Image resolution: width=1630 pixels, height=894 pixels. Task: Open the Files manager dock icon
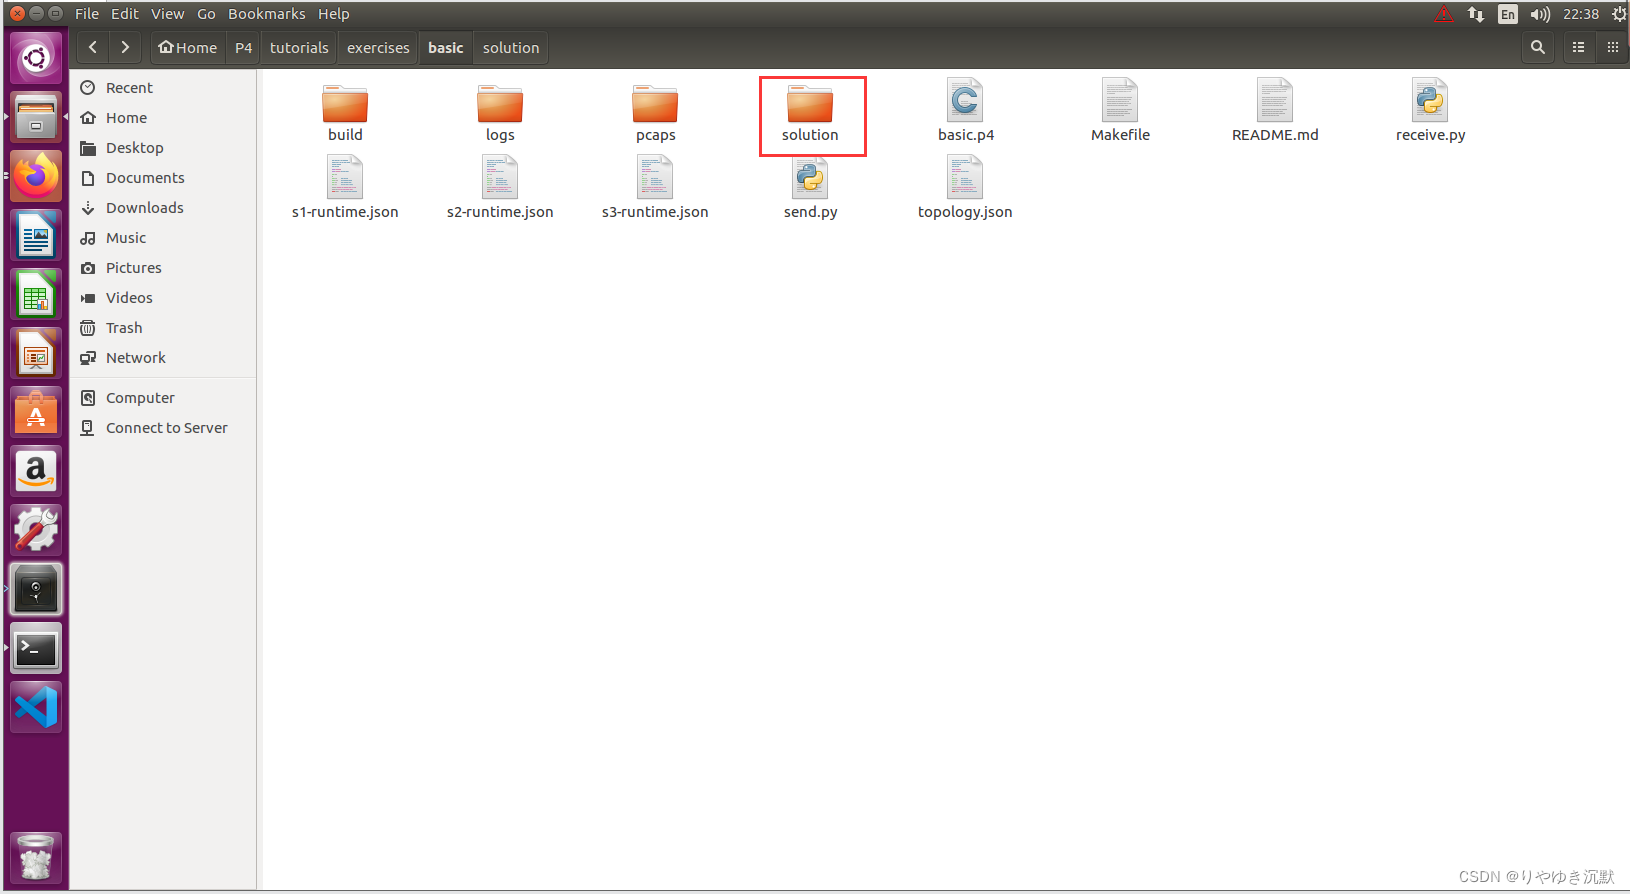(x=36, y=118)
